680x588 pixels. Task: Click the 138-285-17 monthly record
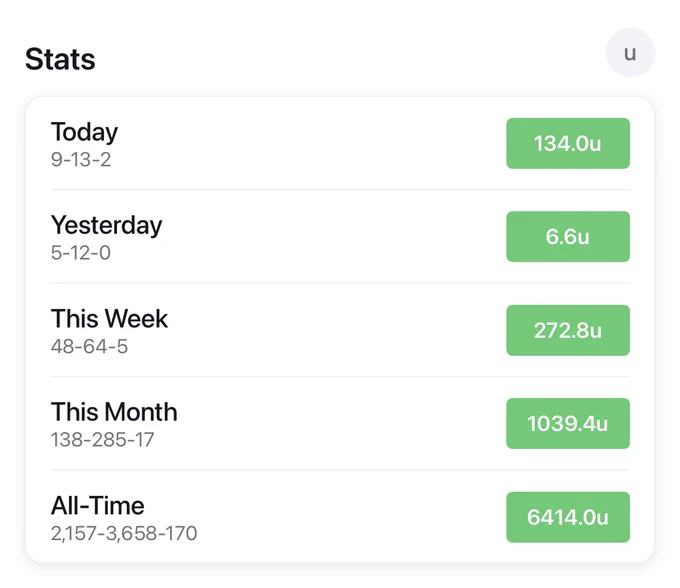(x=102, y=440)
